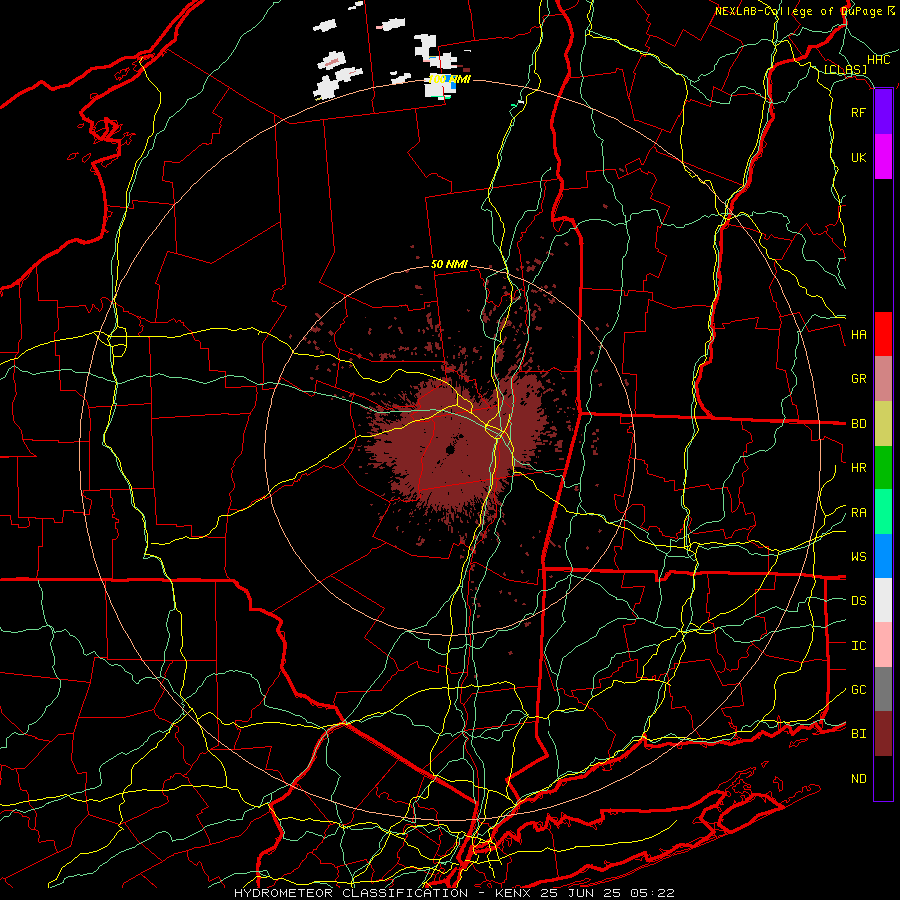Click the HYDROMETEOR CLASSIFICATION title text
Image resolution: width=900 pixels, height=900 pixels.
pos(351,893)
